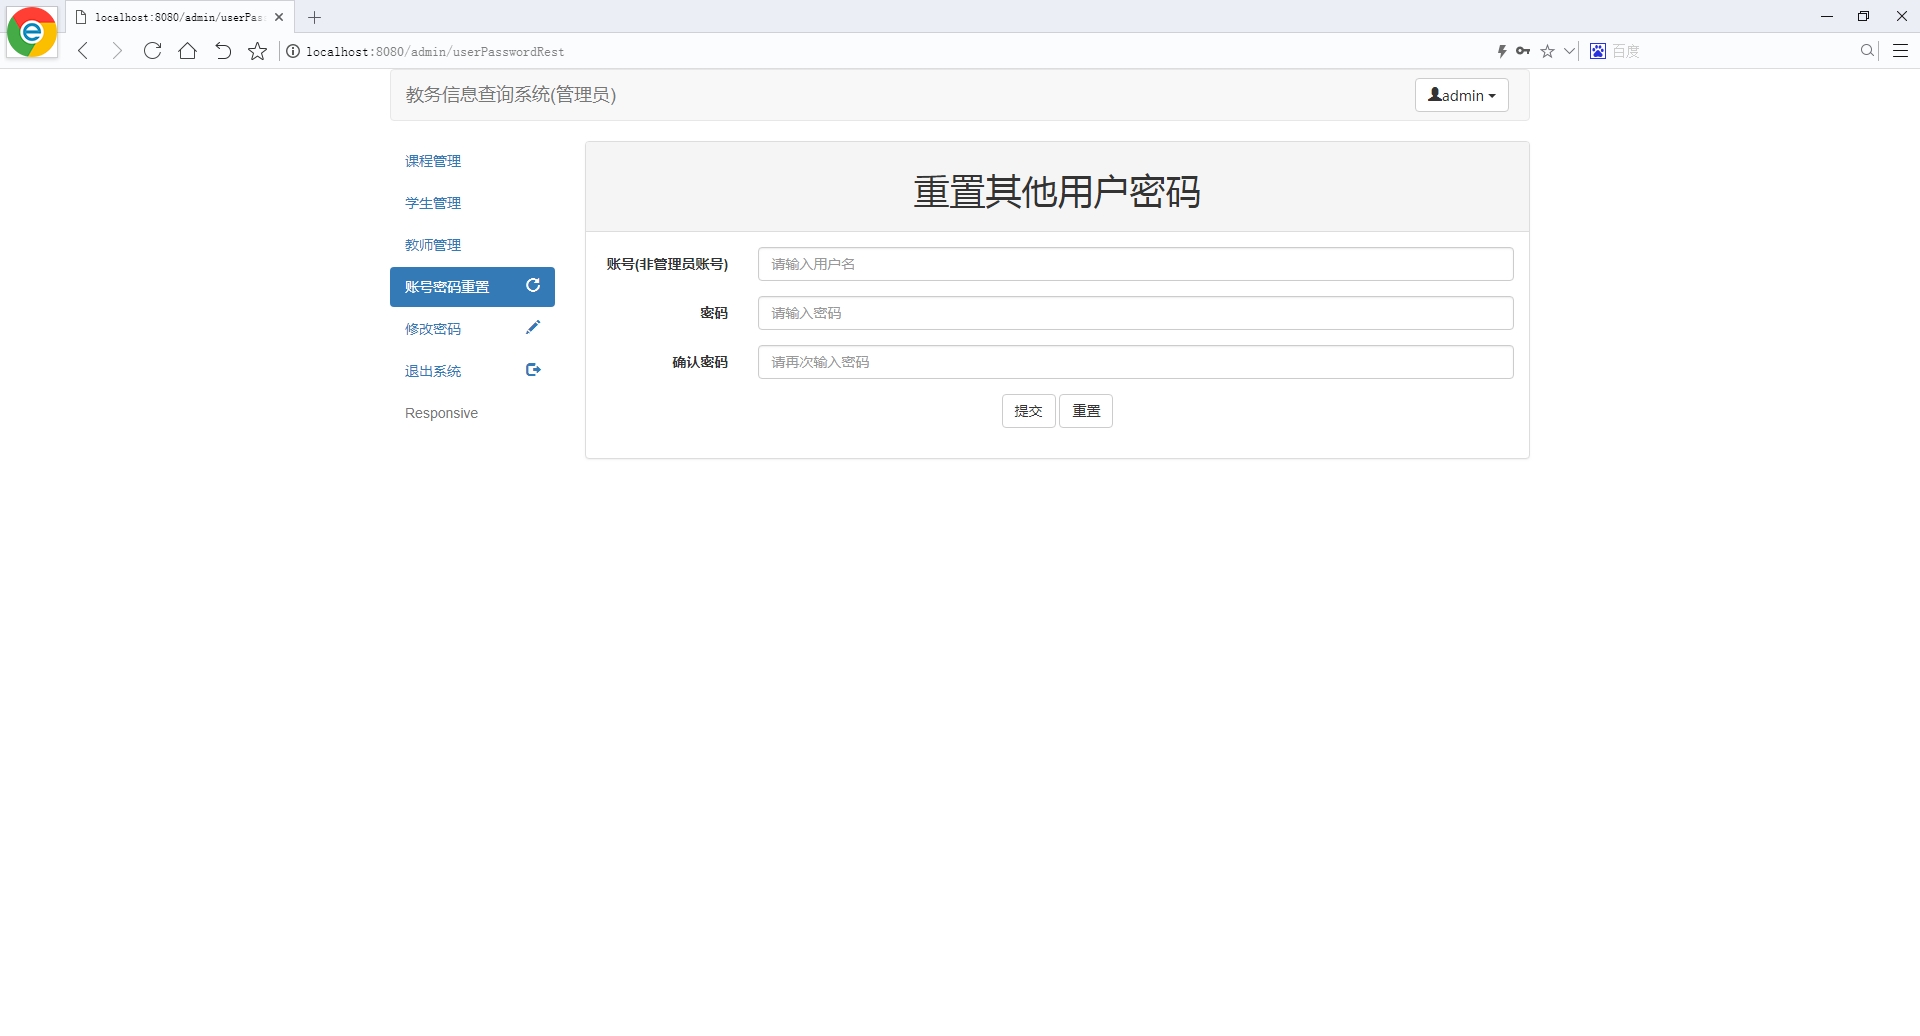Open the admin user dropdown
The height and width of the screenshot is (1036, 1920).
click(x=1461, y=95)
